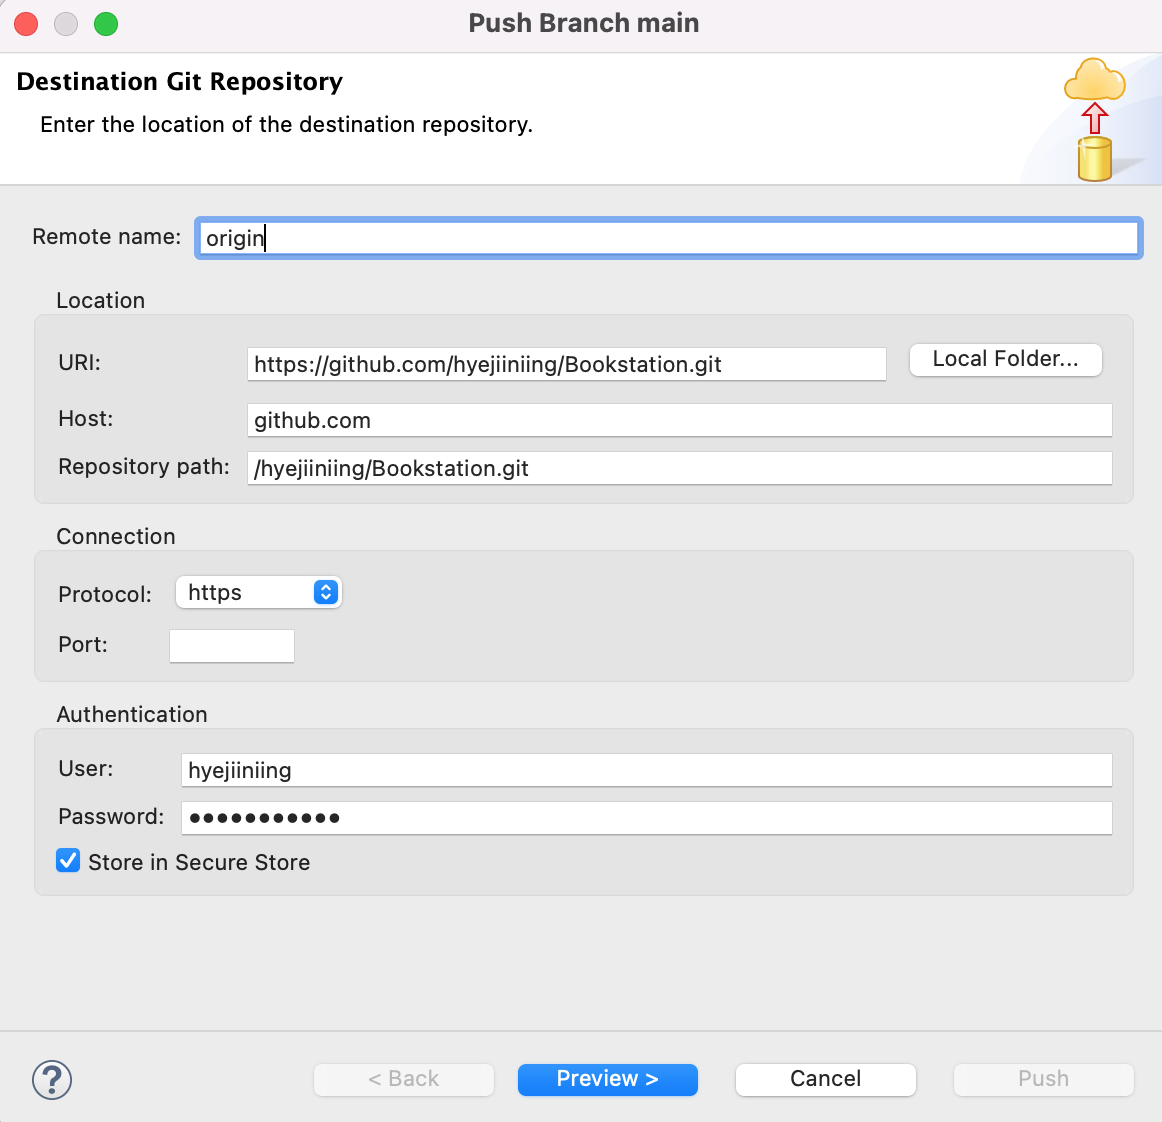Click the push-to-cloud wizard banner icon
The height and width of the screenshot is (1122, 1162).
click(1095, 119)
